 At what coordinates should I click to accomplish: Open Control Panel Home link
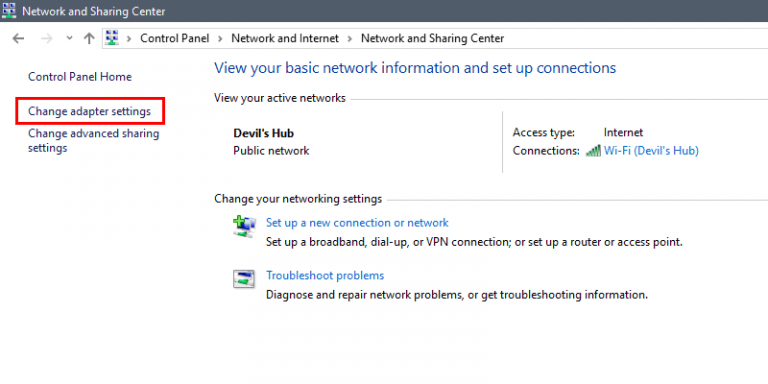click(80, 77)
